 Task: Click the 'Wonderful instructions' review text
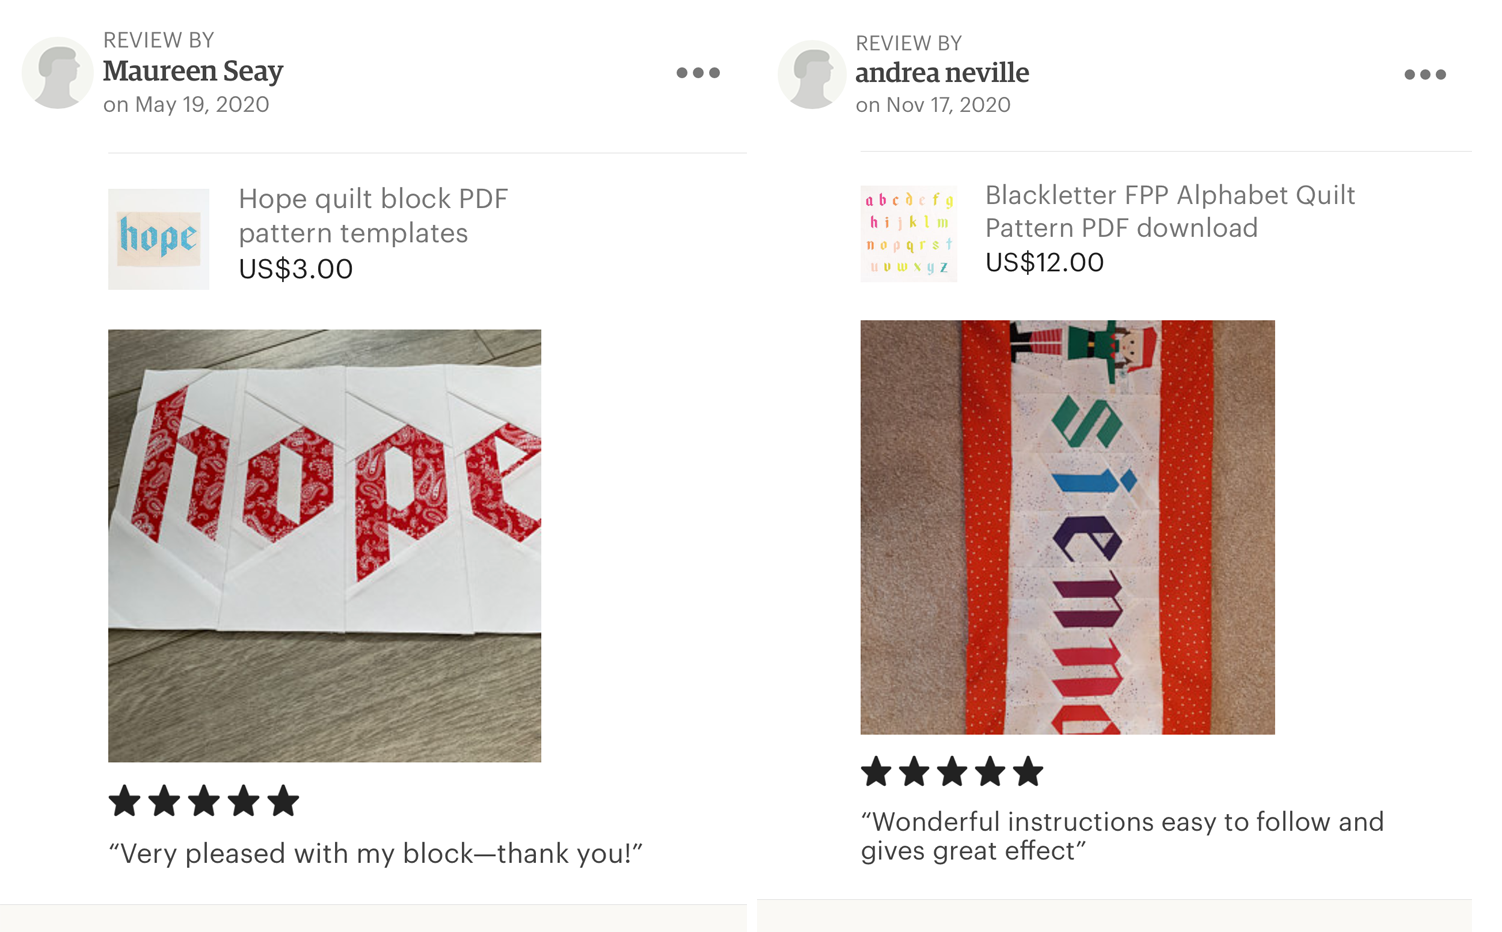1122,836
